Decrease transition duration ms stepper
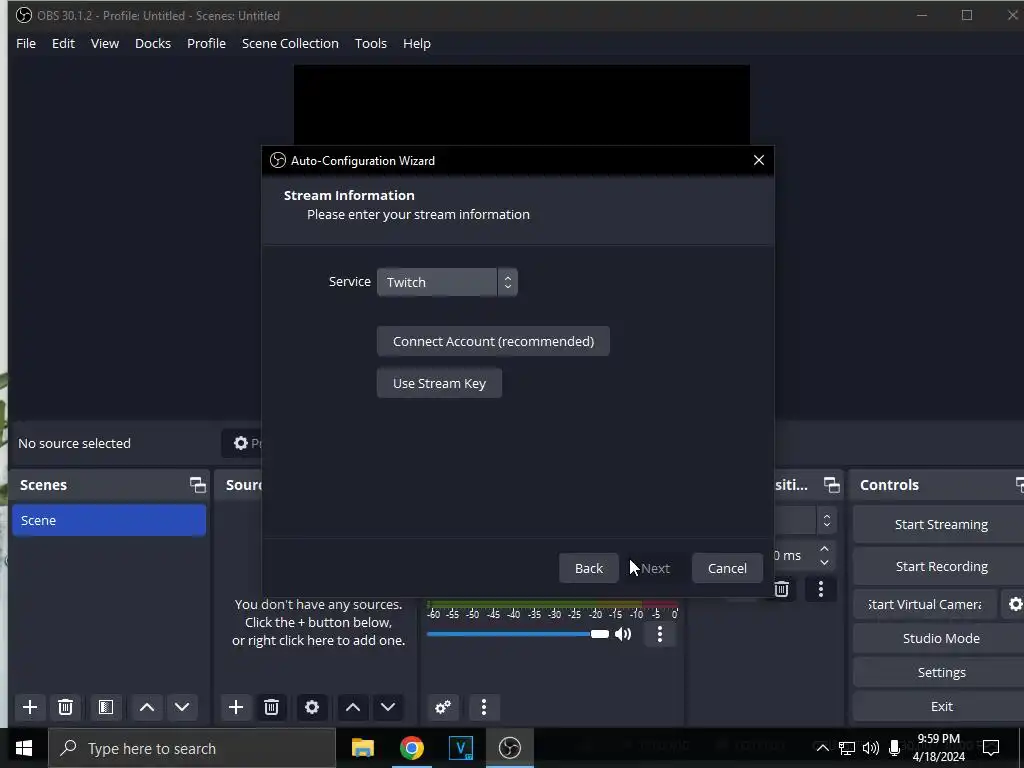Viewport: 1024px width, 768px height. (824, 562)
